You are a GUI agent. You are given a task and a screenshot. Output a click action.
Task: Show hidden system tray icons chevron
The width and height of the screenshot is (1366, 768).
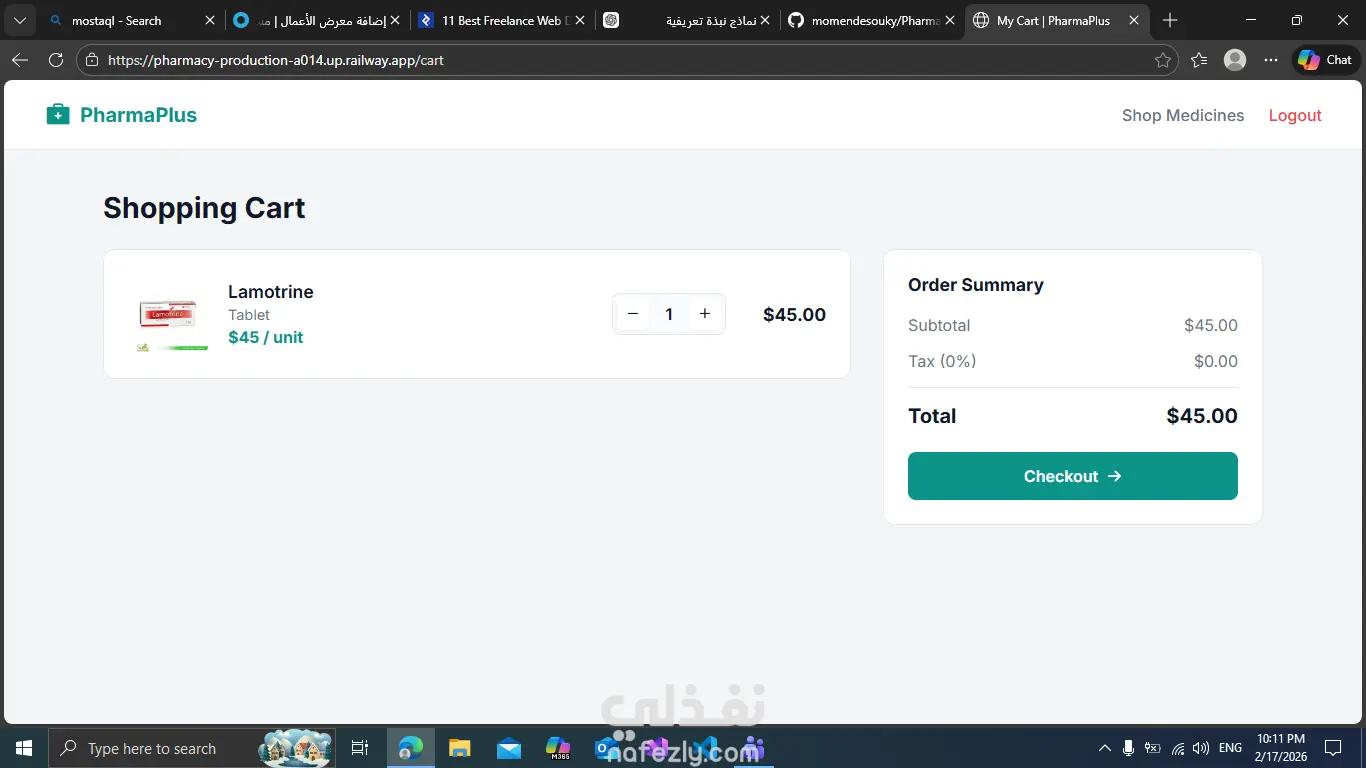point(1104,748)
